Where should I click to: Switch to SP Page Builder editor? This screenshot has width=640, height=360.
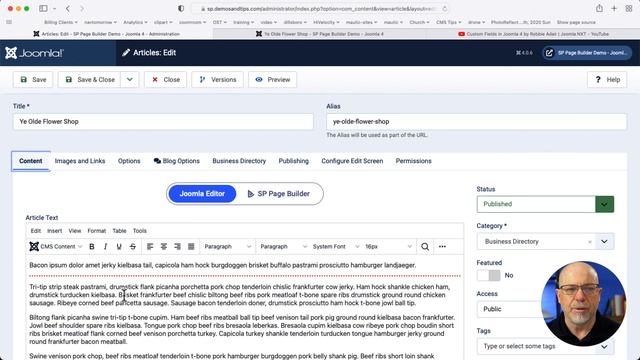(x=279, y=194)
